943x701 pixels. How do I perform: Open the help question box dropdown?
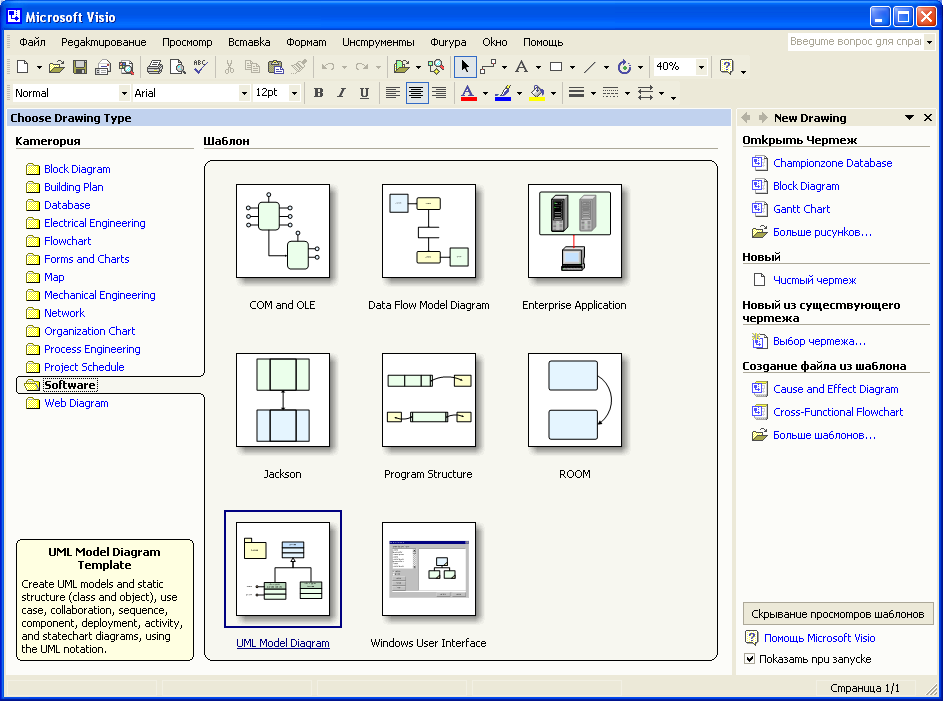coord(929,41)
